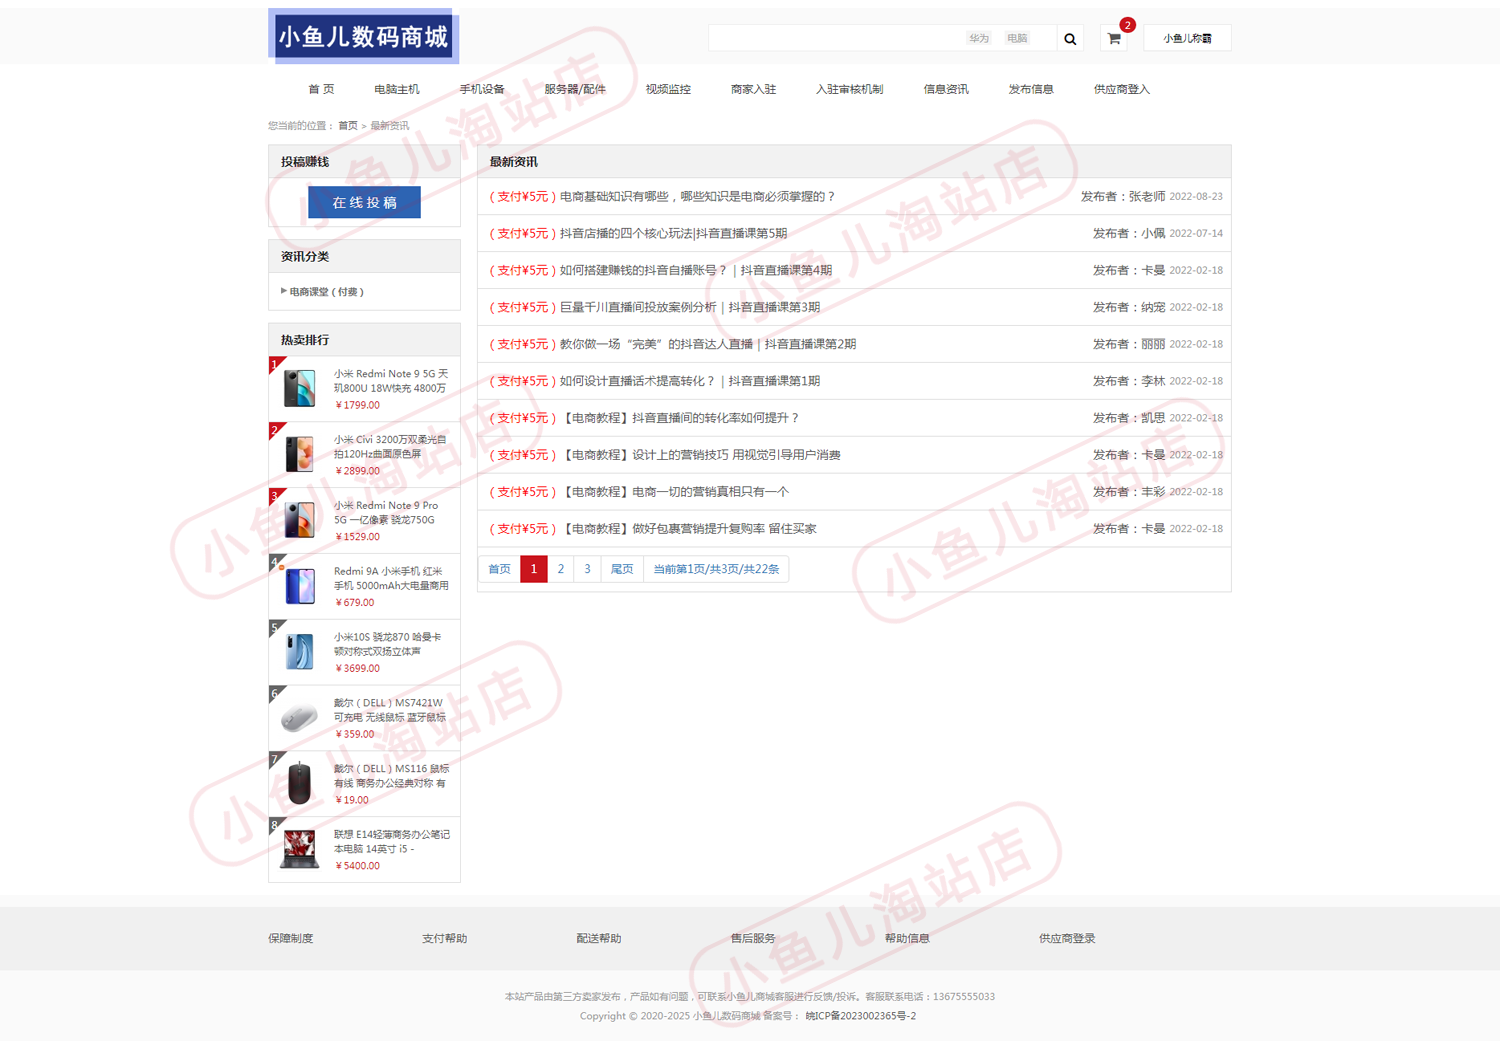This screenshot has width=1500, height=1041.
Task: Open the DELL MS116 wired mouse thumbnail
Action: tap(299, 783)
